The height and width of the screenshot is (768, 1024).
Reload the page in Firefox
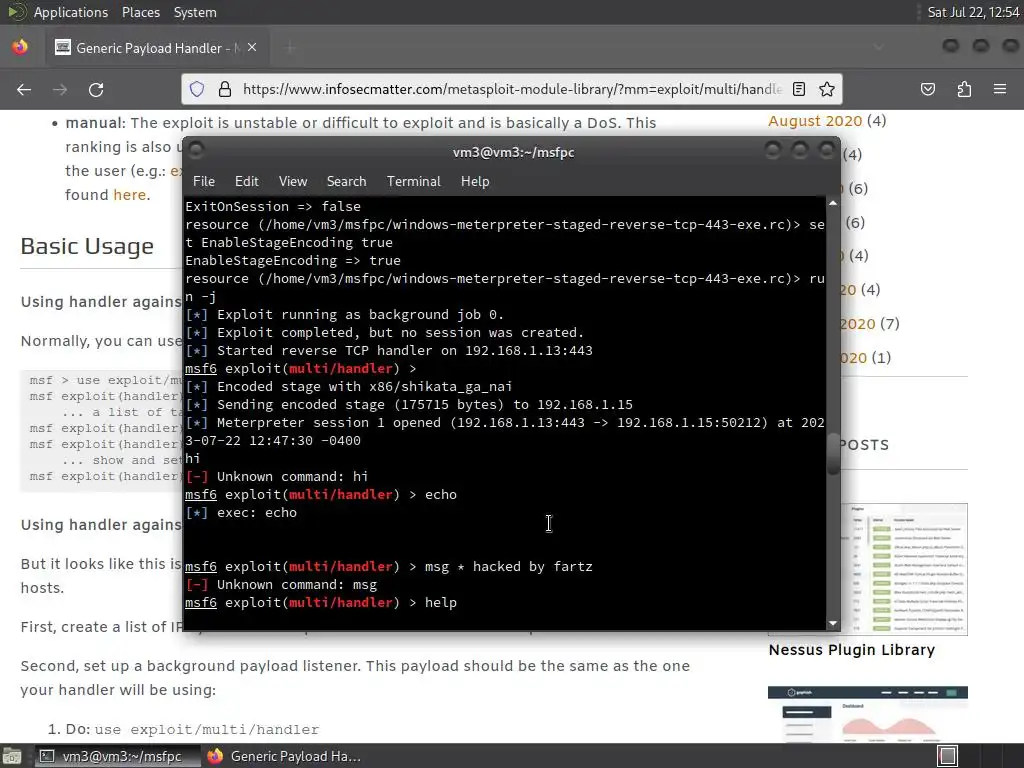96,89
